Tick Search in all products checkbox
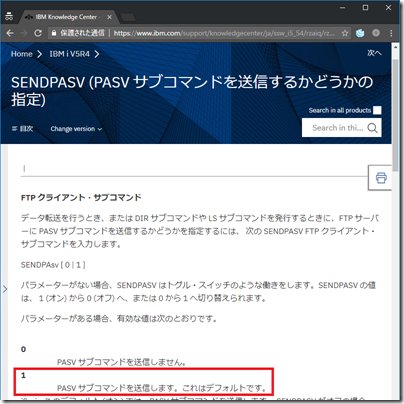Viewport: 404px width, 404px height. 377,110
